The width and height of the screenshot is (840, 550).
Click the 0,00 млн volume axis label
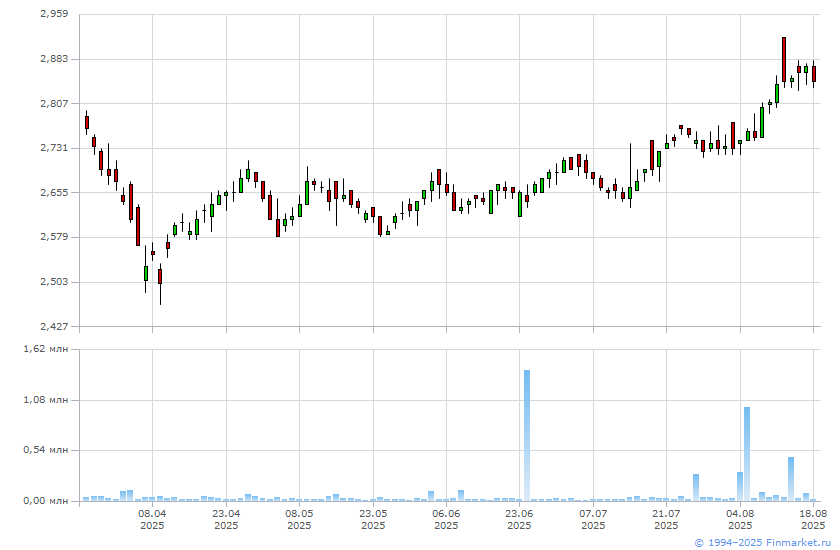pos(46,501)
